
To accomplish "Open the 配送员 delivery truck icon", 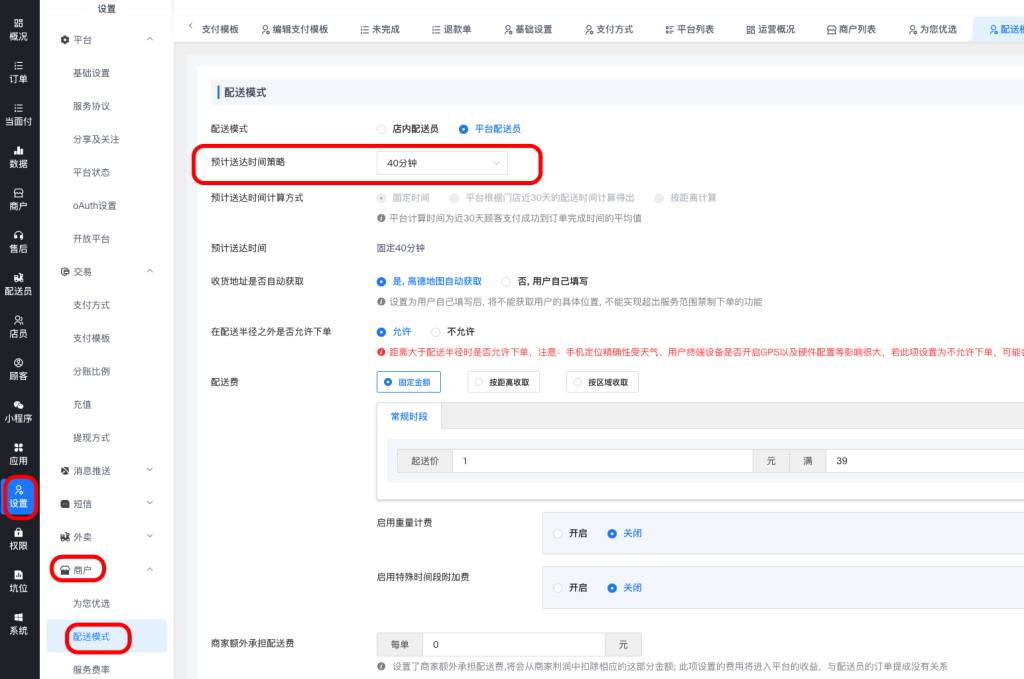I will [18, 284].
